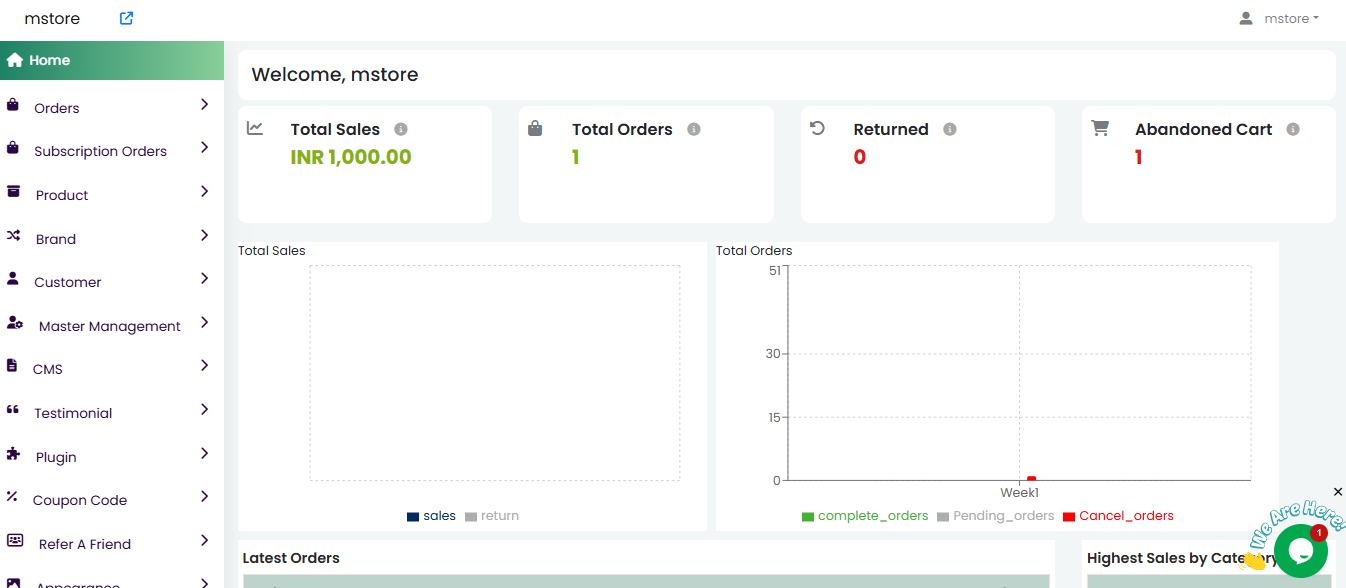This screenshot has width=1346, height=588.
Task: Click the red Cancel_orders bar at Week1
Action: click(x=1031, y=479)
